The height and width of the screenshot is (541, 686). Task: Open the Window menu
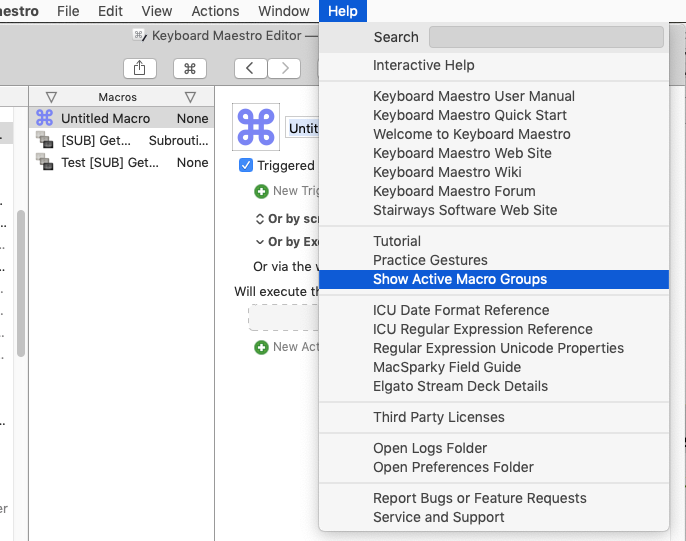[x=284, y=11]
